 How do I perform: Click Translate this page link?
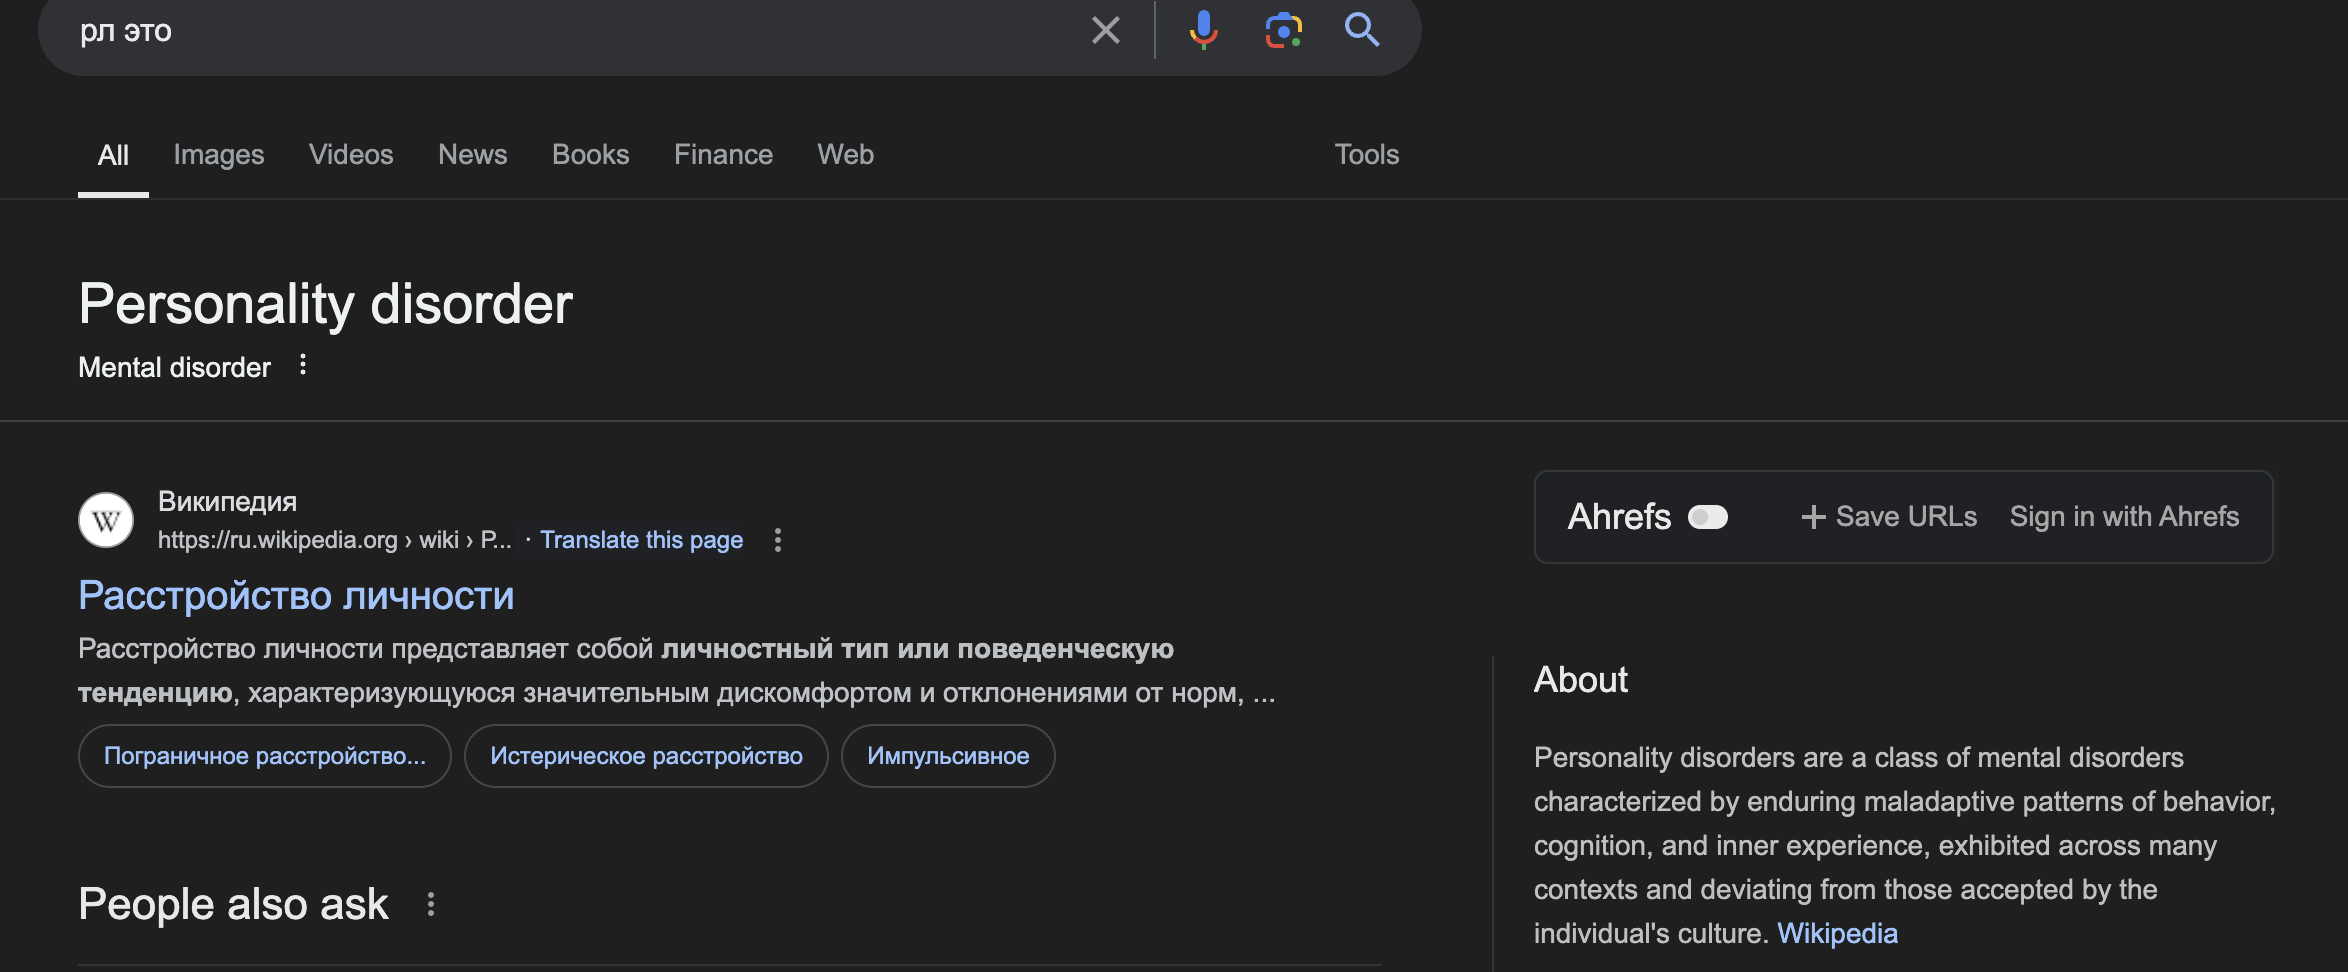click(642, 540)
